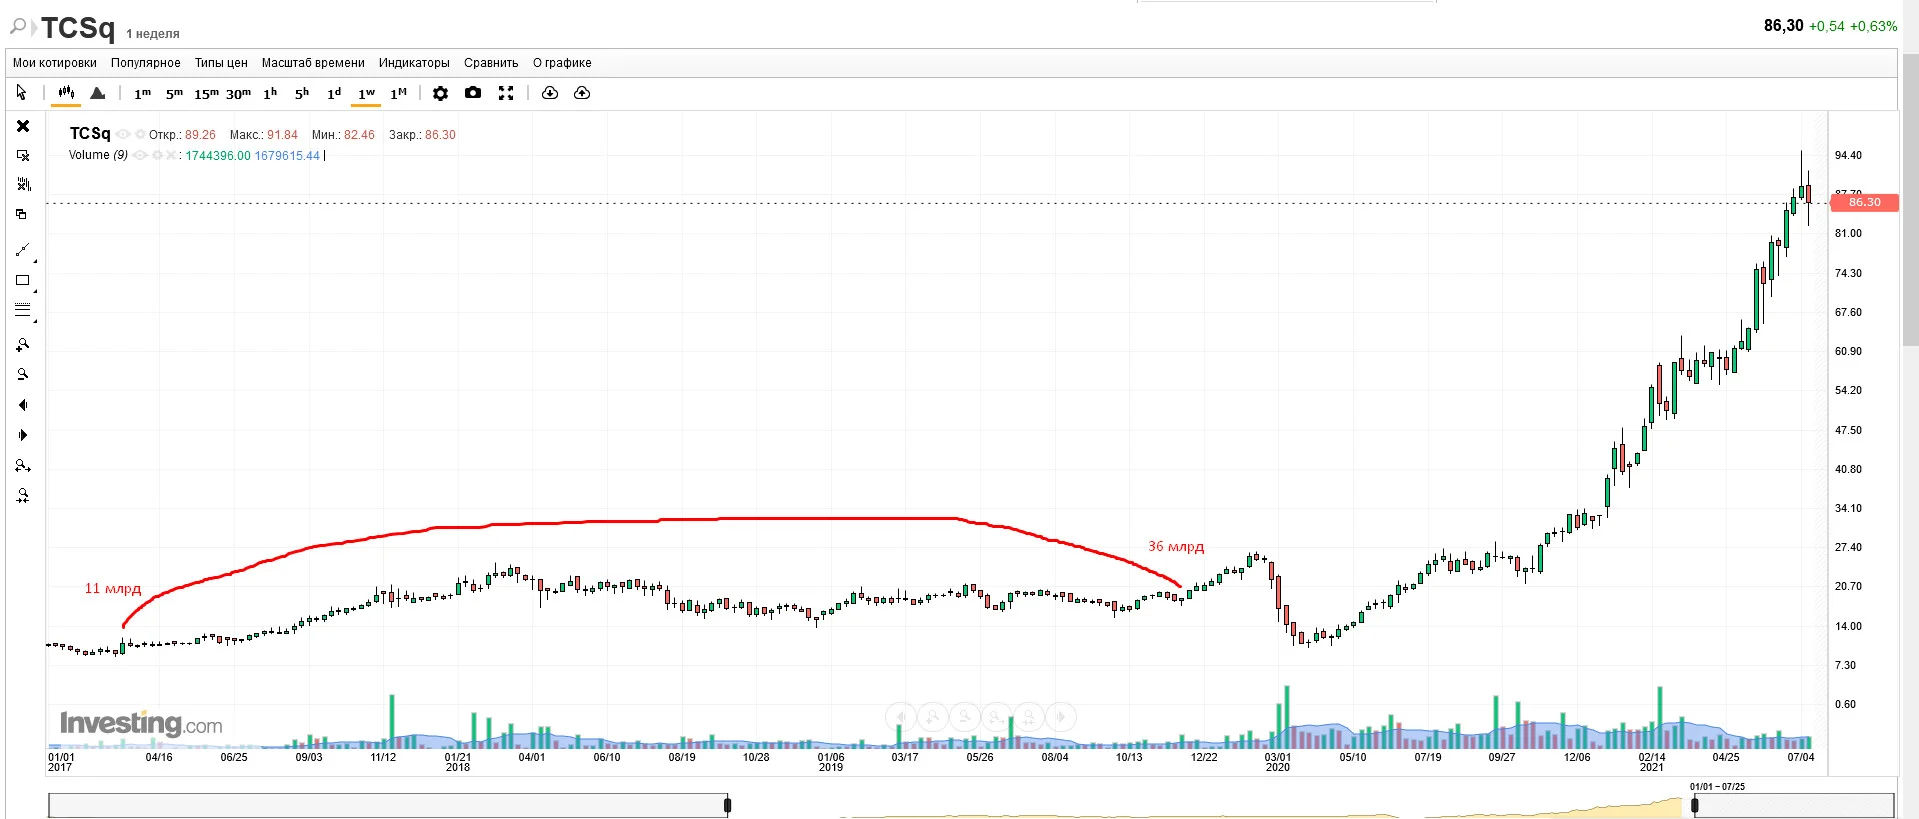Screen dimensions: 1919x819
Task: Compress the time scale with sidebar icon
Action: [x=23, y=496]
